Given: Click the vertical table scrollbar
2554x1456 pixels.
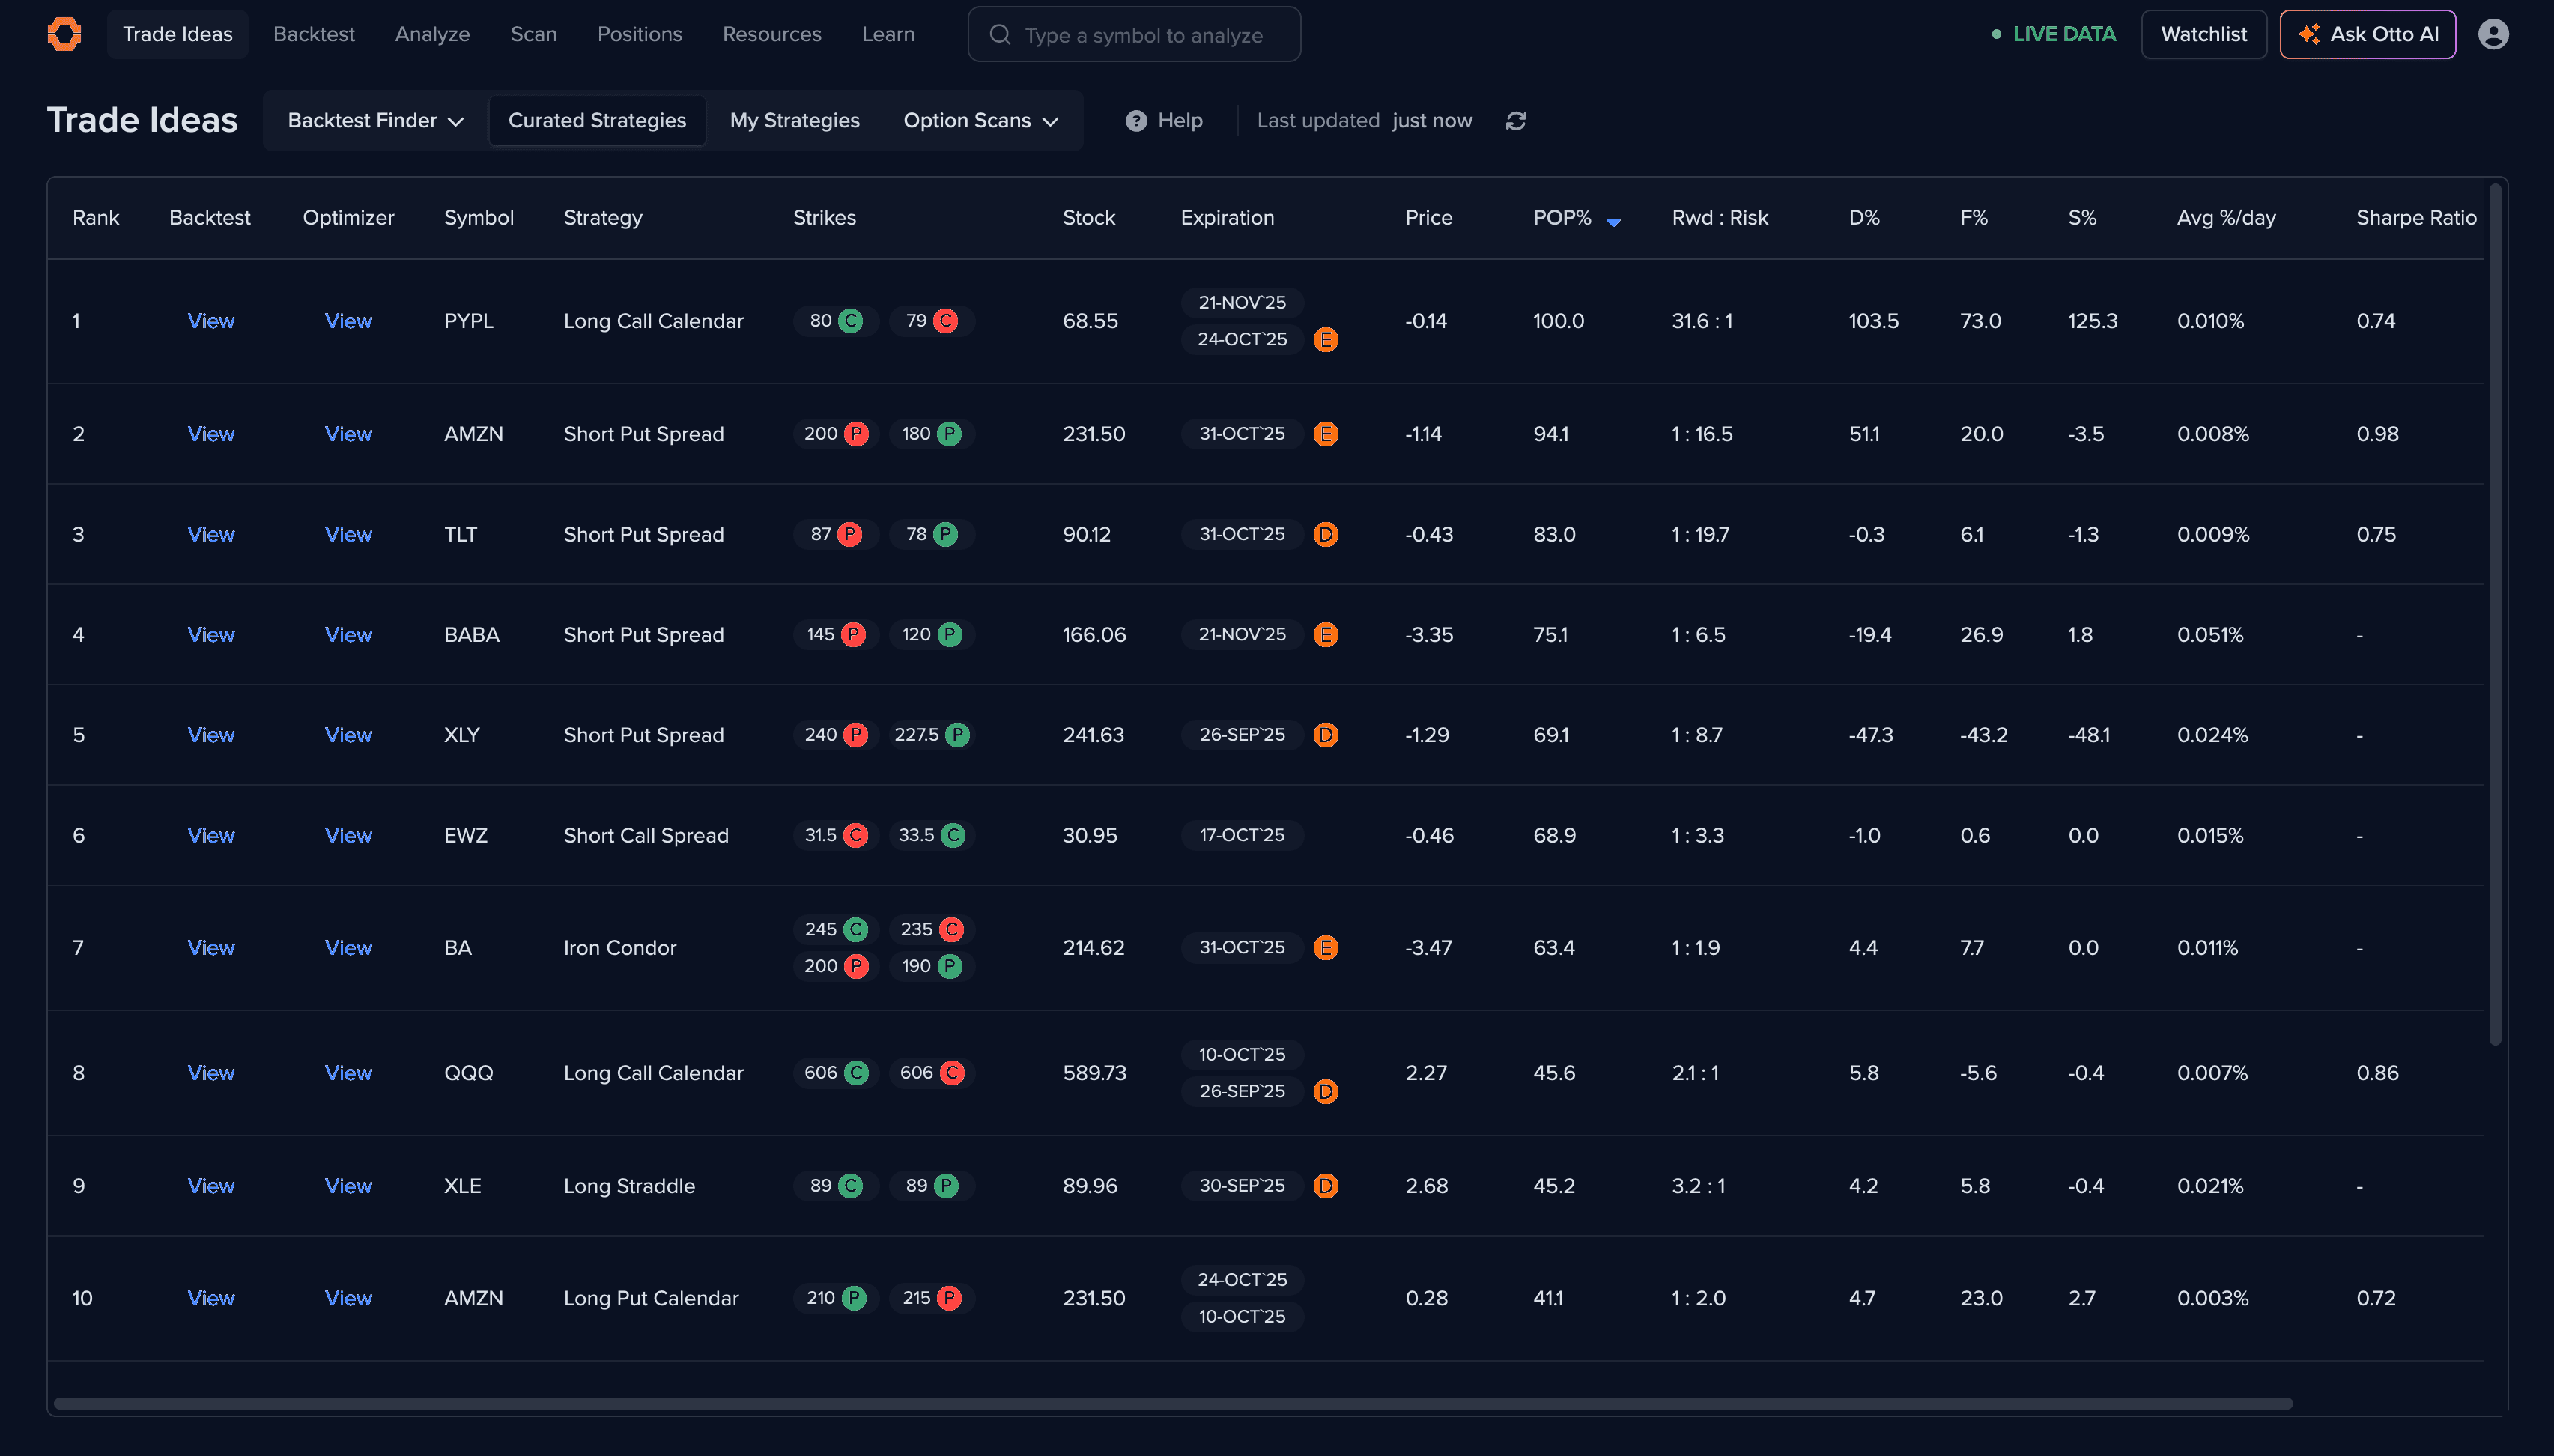Looking at the screenshot, I should pyautogui.click(x=2496, y=614).
